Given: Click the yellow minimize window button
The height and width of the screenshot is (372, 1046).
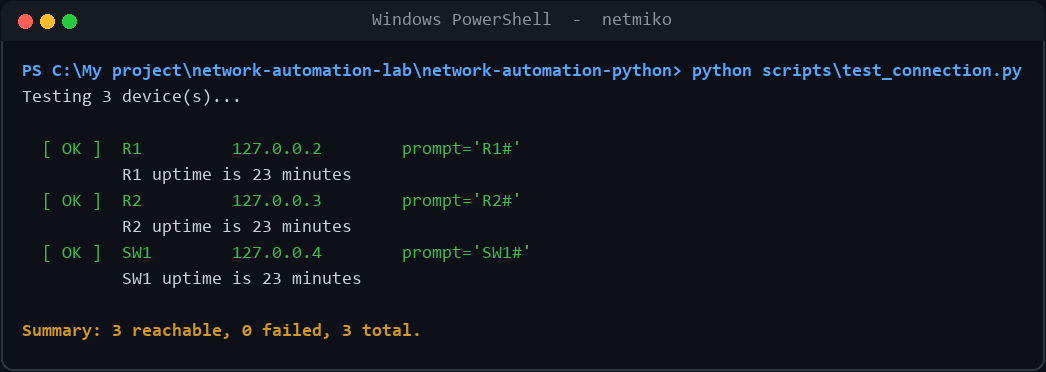Looking at the screenshot, I should [47, 21].
